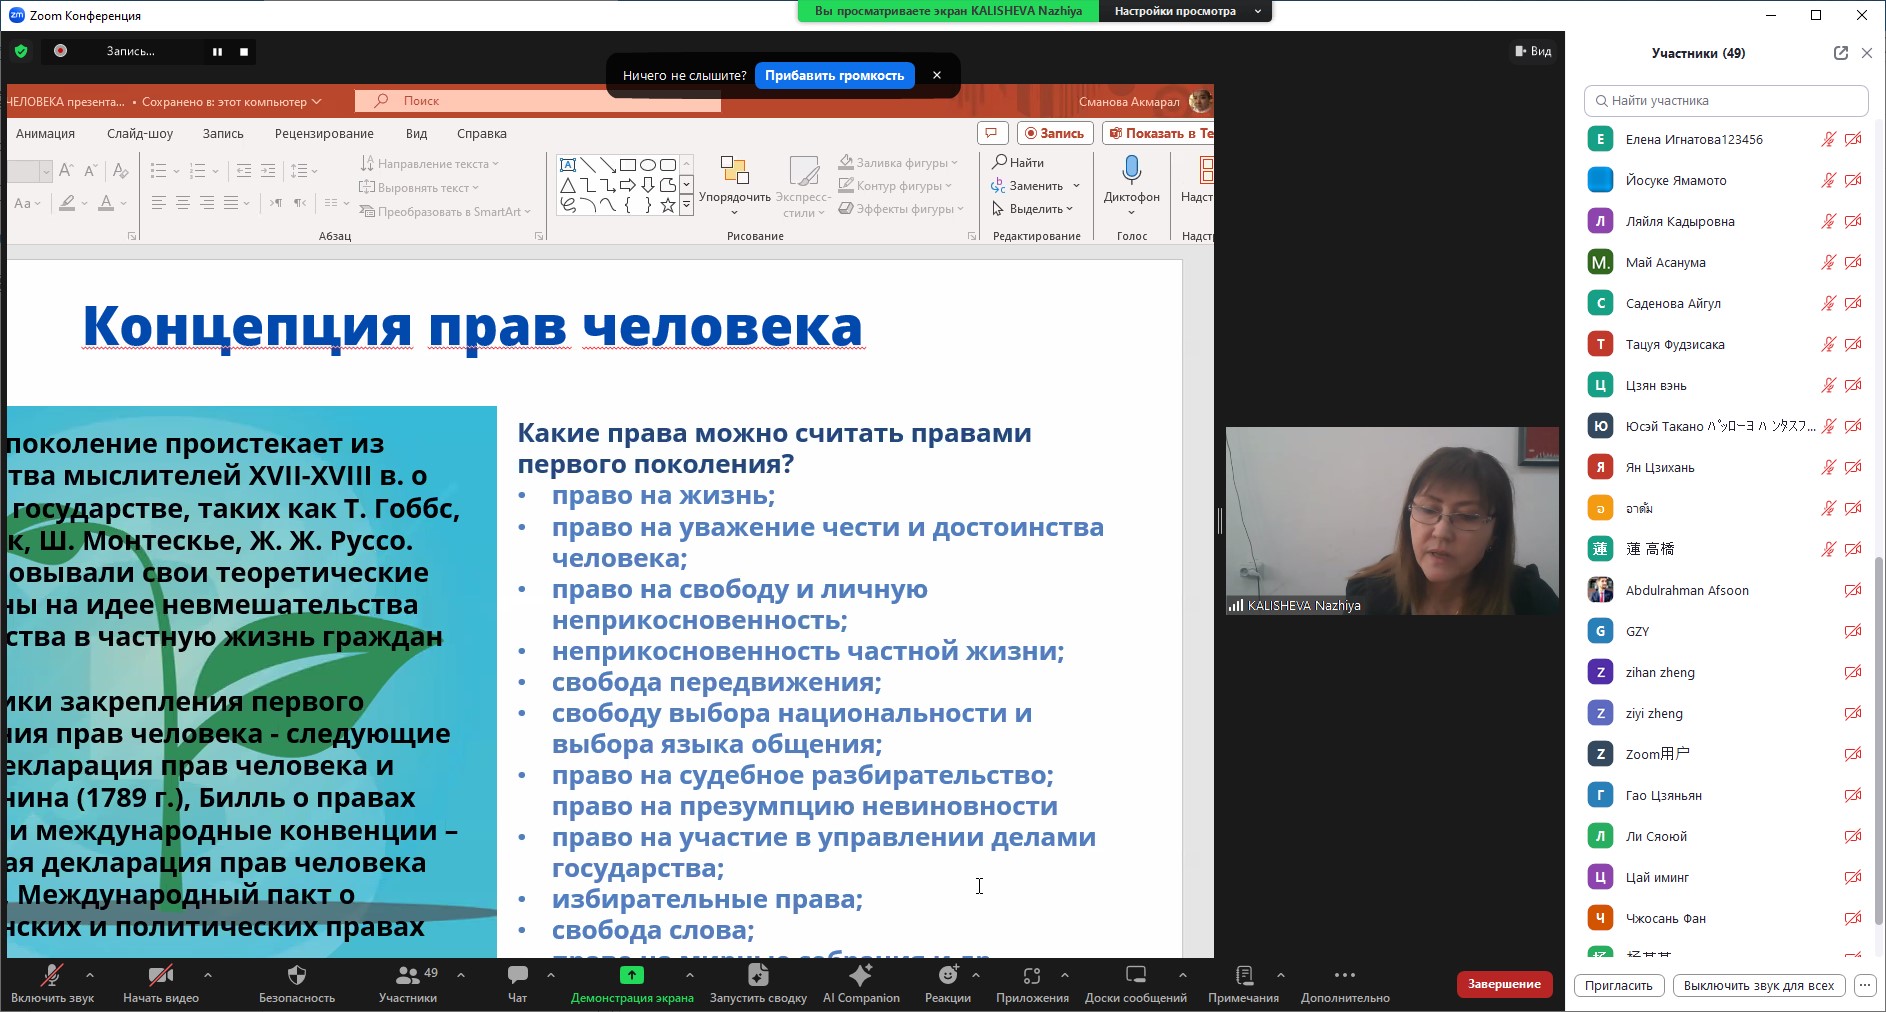Expand video options arrow next to camera

point(207,974)
